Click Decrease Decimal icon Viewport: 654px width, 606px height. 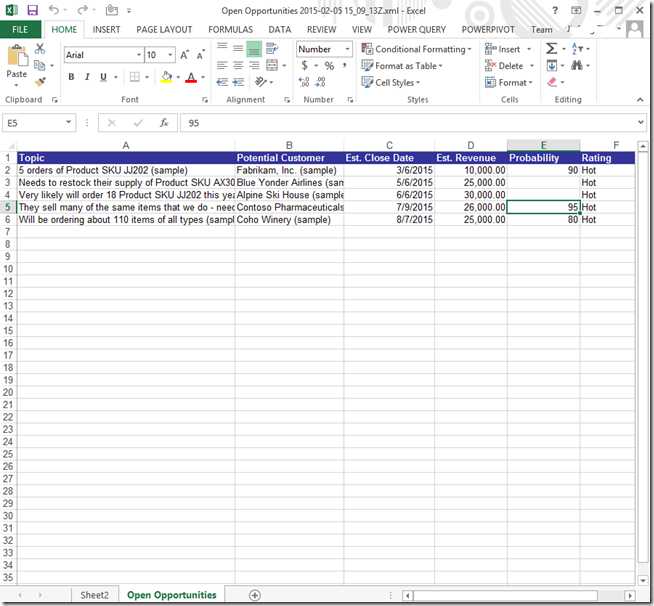320,82
